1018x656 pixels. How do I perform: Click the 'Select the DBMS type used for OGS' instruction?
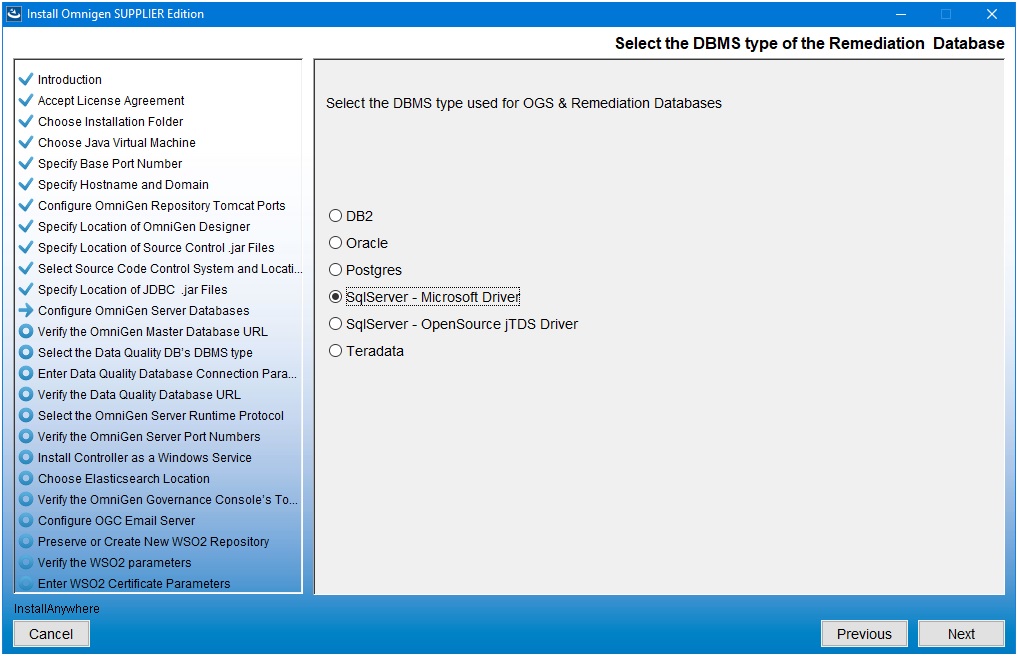[x=523, y=103]
